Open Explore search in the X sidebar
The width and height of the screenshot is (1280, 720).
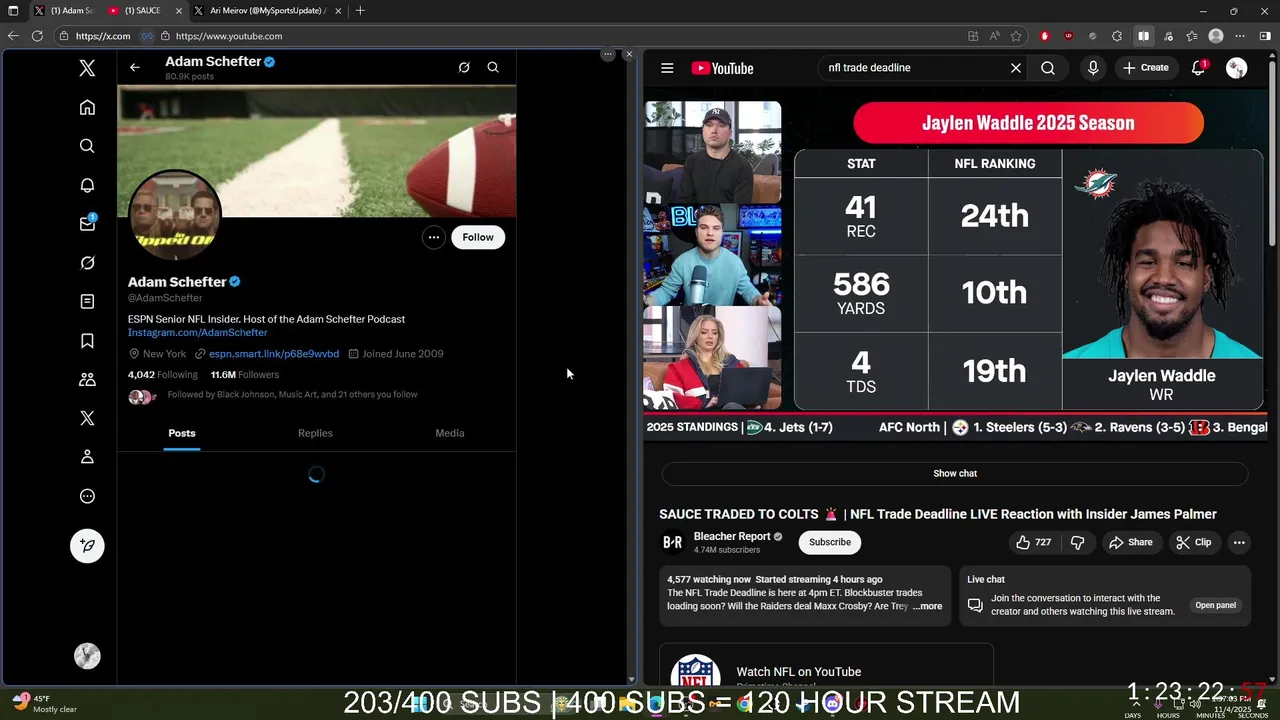87,146
